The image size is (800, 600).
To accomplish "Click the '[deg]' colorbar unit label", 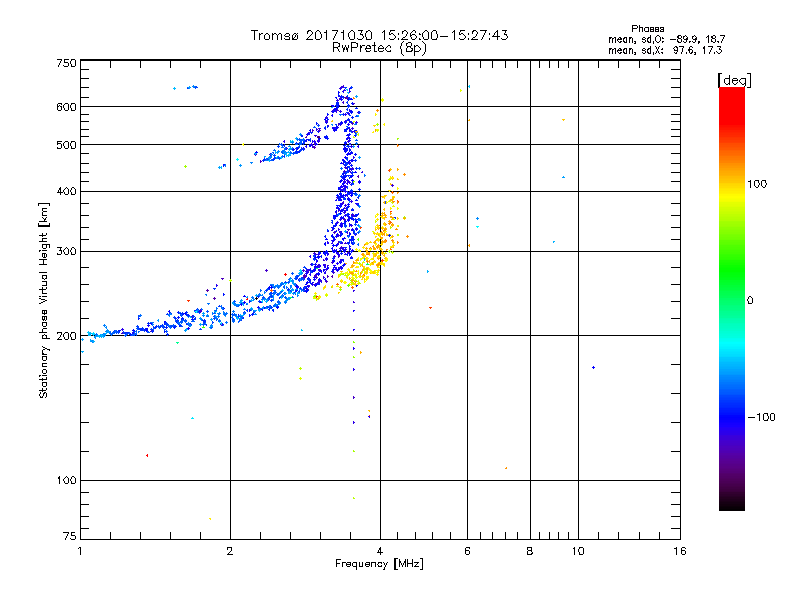I will pos(734,80).
